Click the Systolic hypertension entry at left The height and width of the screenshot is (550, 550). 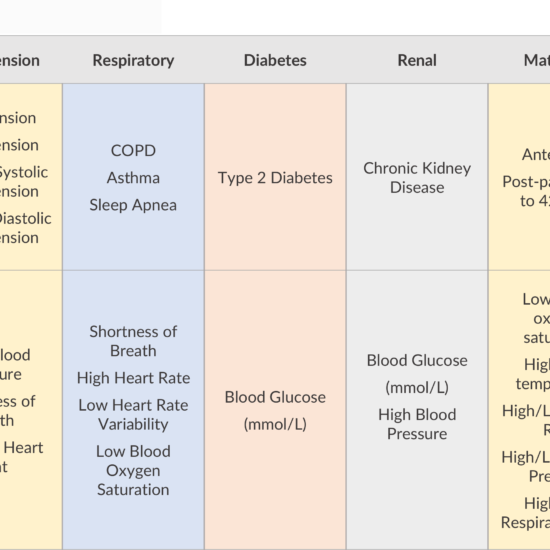pos(24,182)
